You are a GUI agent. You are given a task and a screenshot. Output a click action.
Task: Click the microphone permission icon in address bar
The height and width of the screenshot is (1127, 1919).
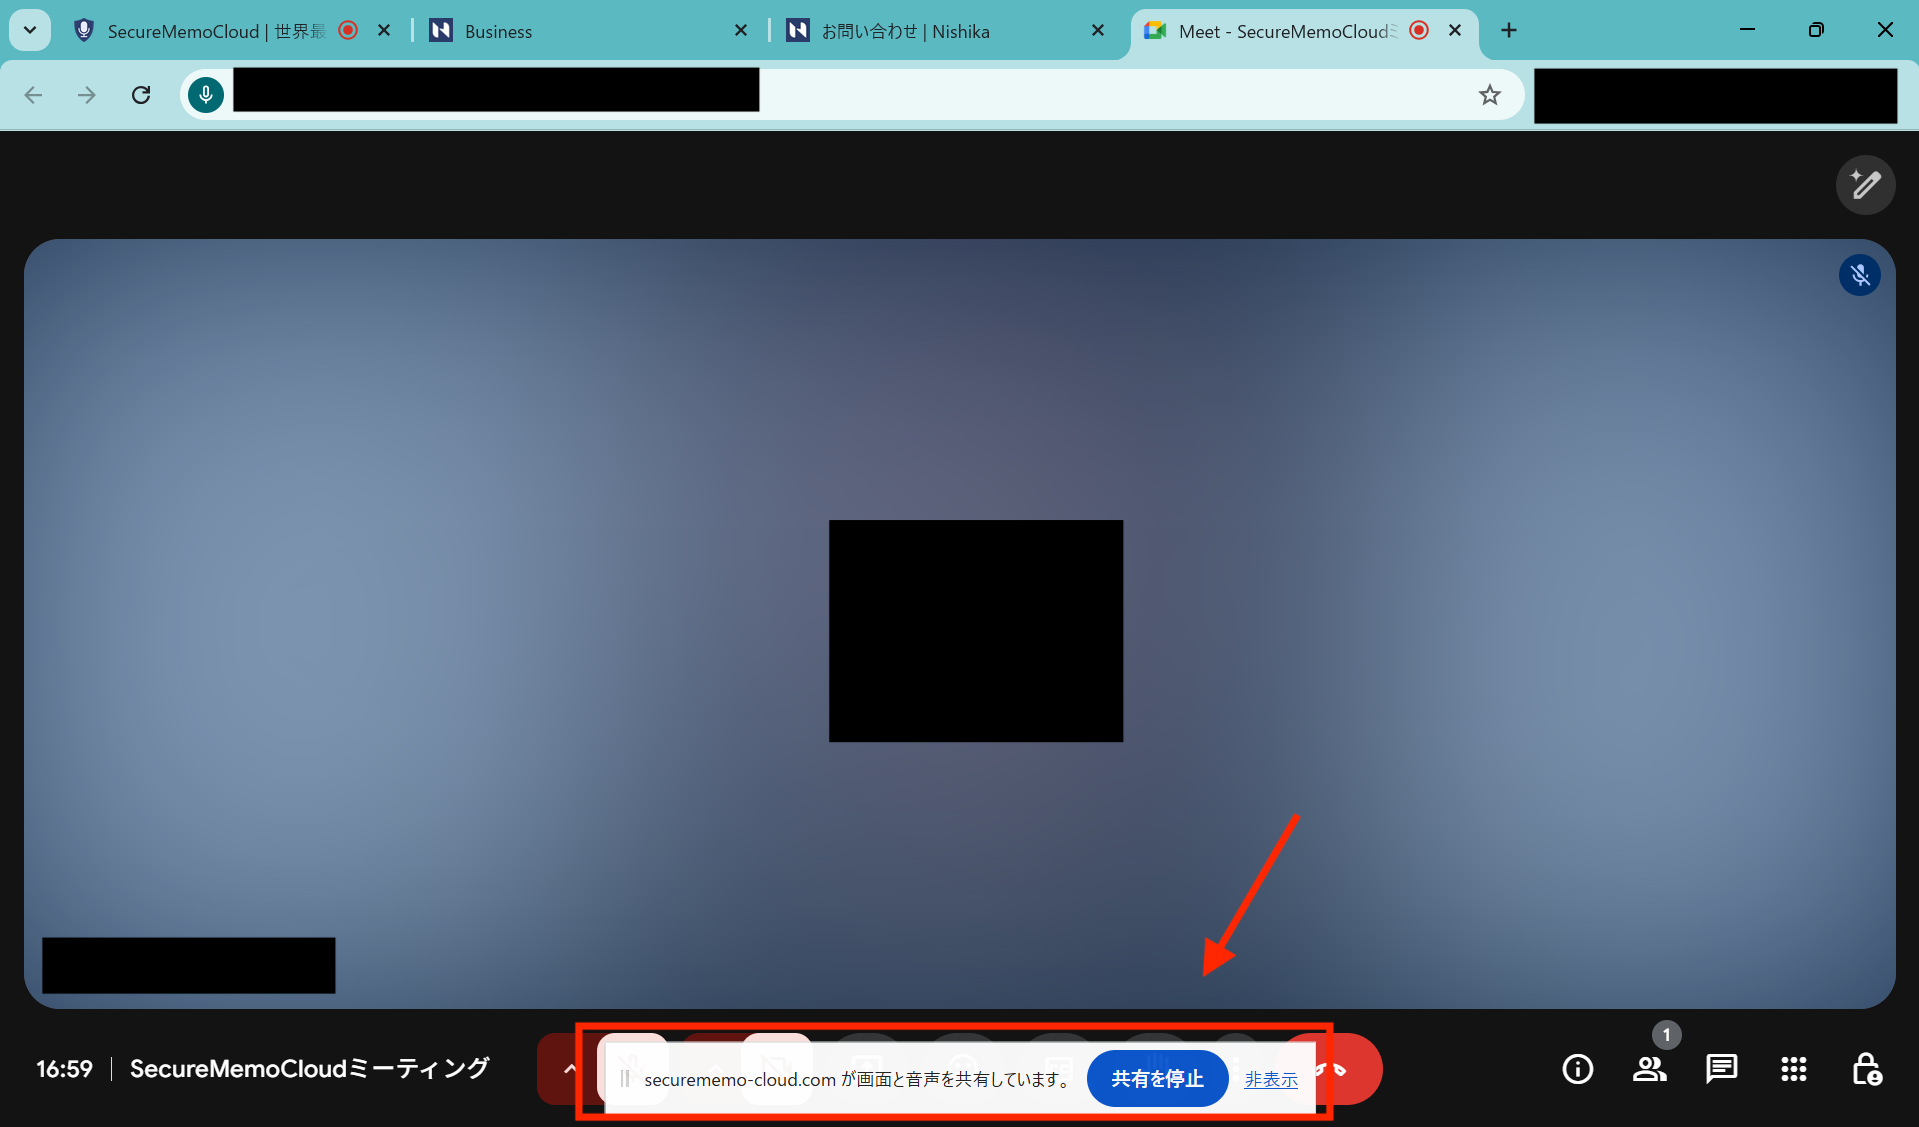click(206, 95)
